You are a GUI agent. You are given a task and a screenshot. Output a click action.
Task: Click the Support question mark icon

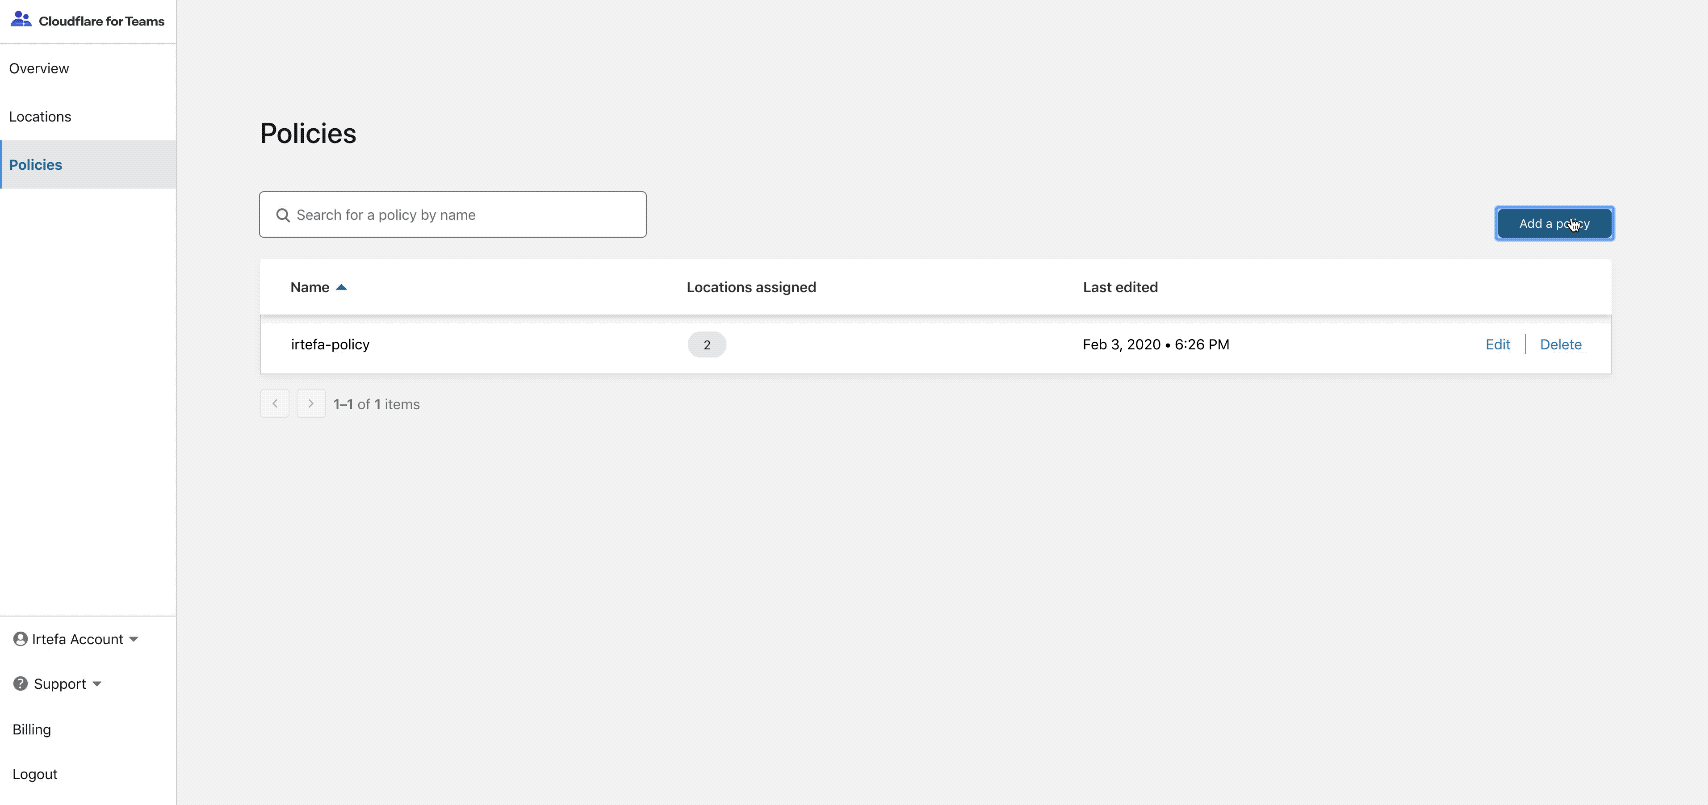[x=20, y=684]
